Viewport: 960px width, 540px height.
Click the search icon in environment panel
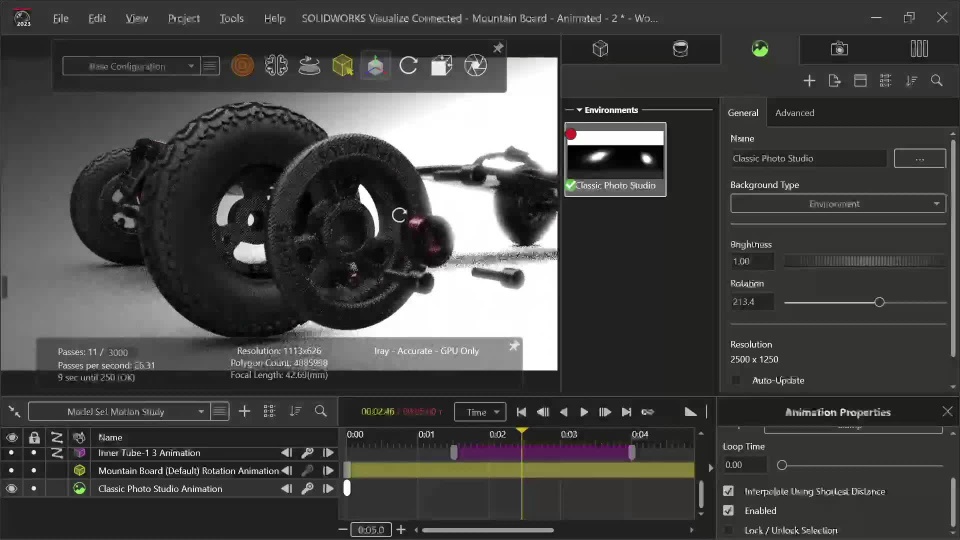coord(937,81)
